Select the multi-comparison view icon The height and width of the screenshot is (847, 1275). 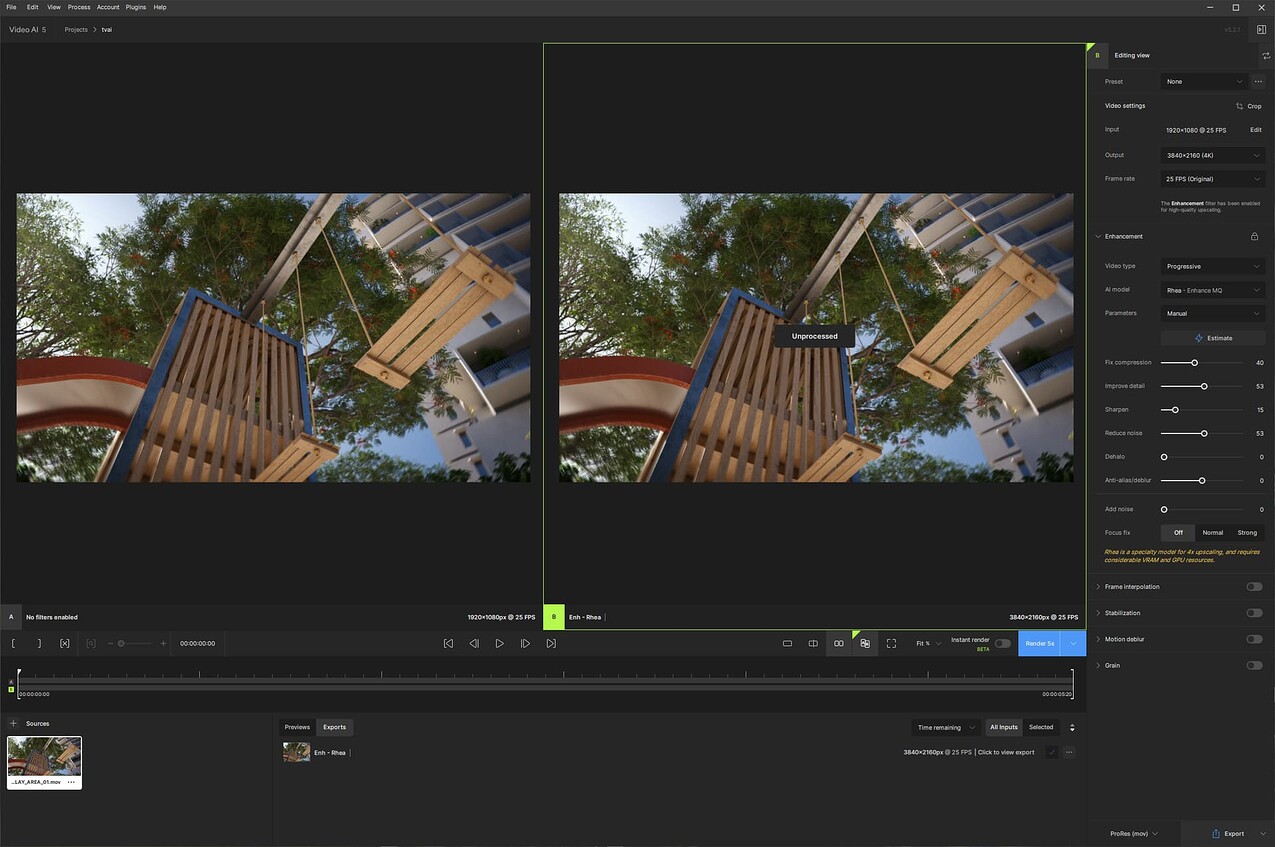point(865,643)
